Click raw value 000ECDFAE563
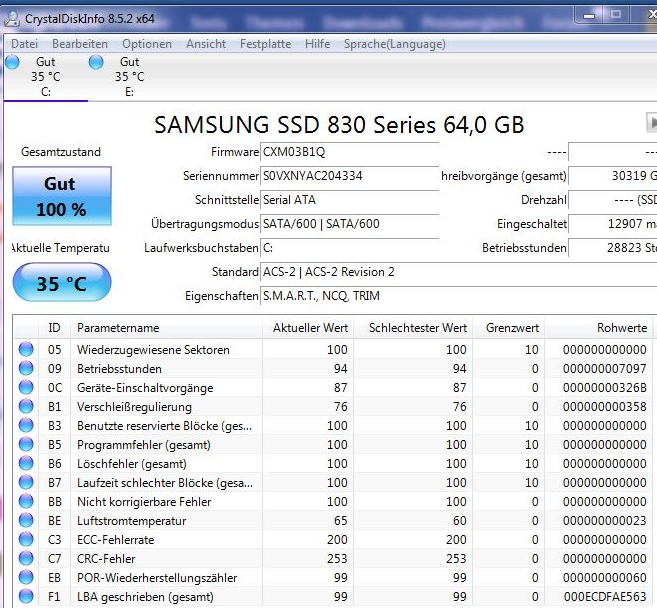 click(605, 597)
